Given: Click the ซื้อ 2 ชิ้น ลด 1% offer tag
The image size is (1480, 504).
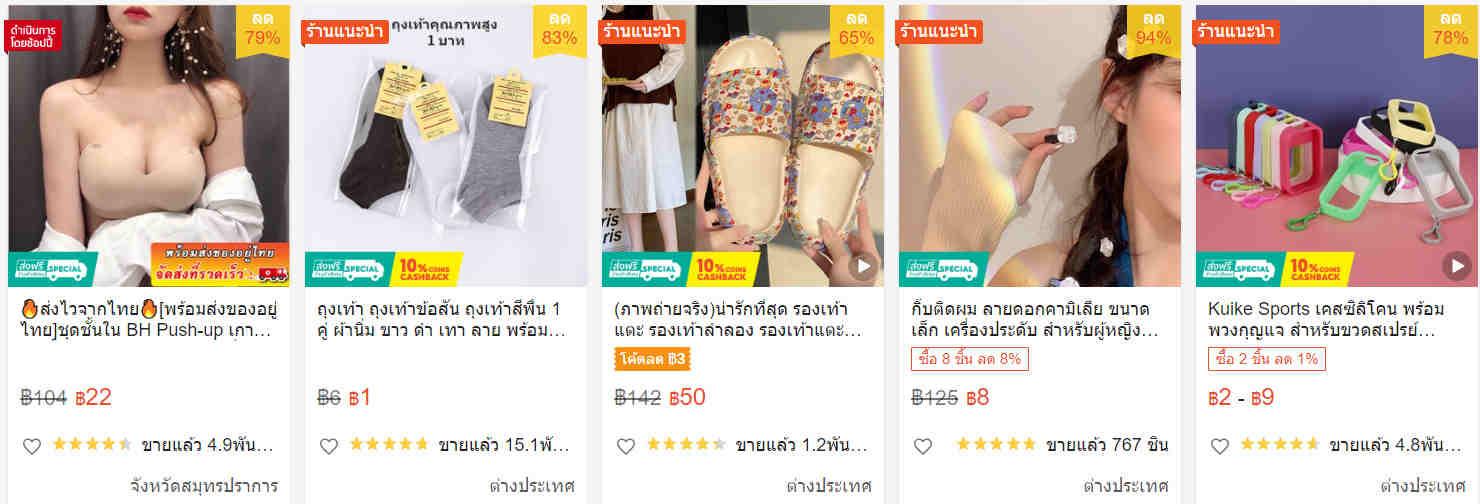Looking at the screenshot, I should point(1266,359).
